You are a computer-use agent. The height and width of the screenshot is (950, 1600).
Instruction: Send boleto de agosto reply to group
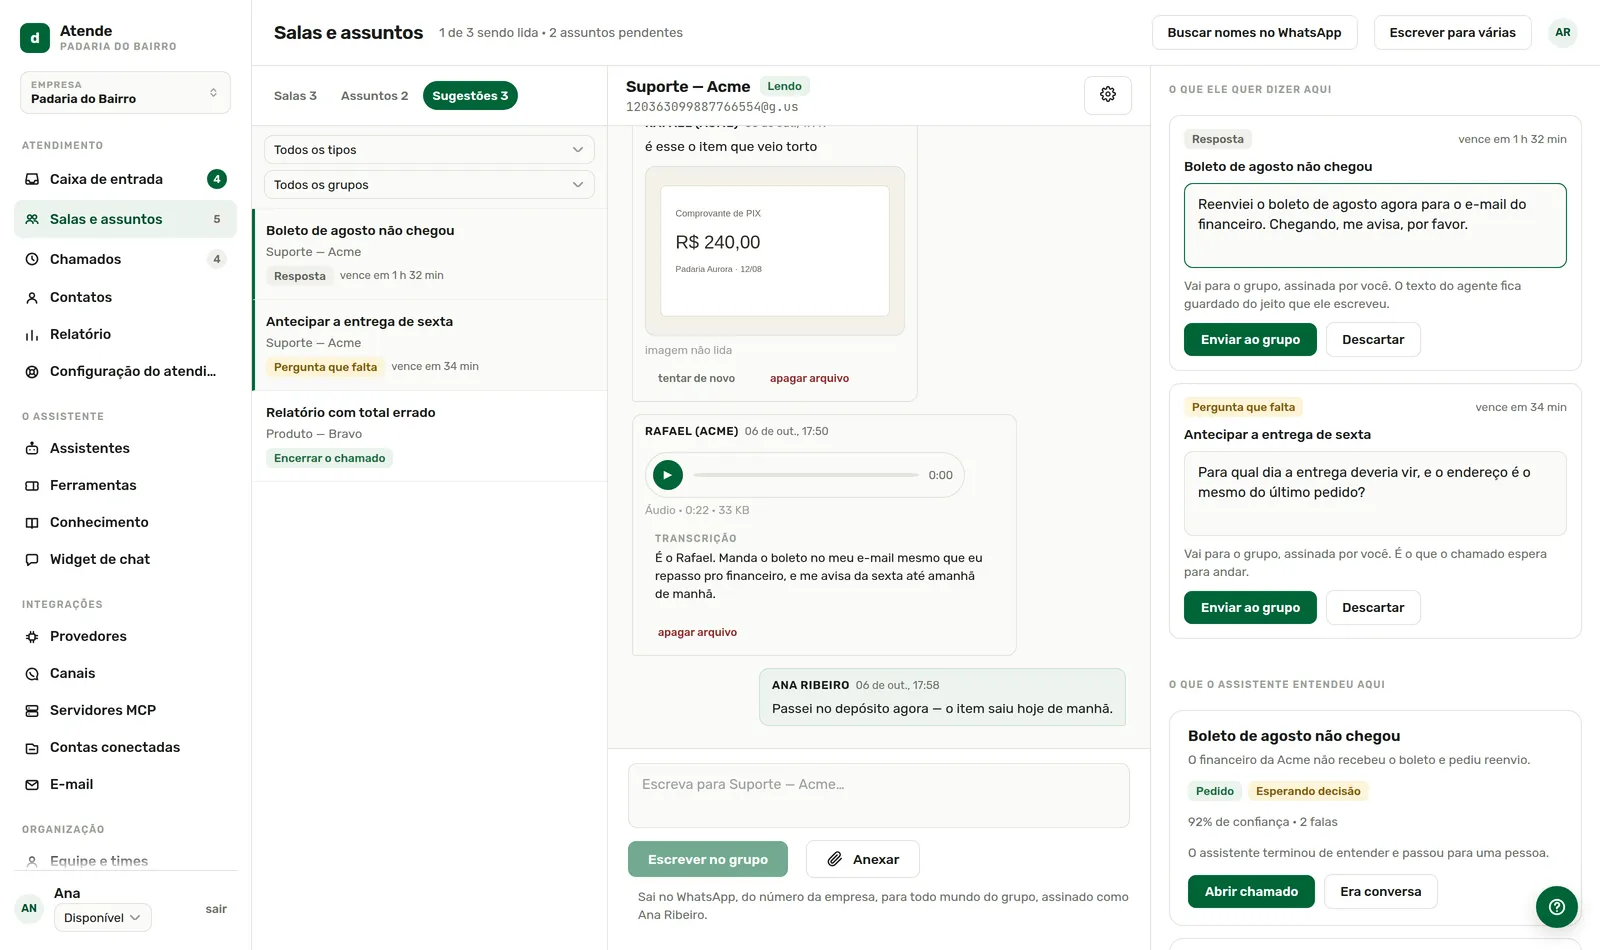coord(1250,340)
